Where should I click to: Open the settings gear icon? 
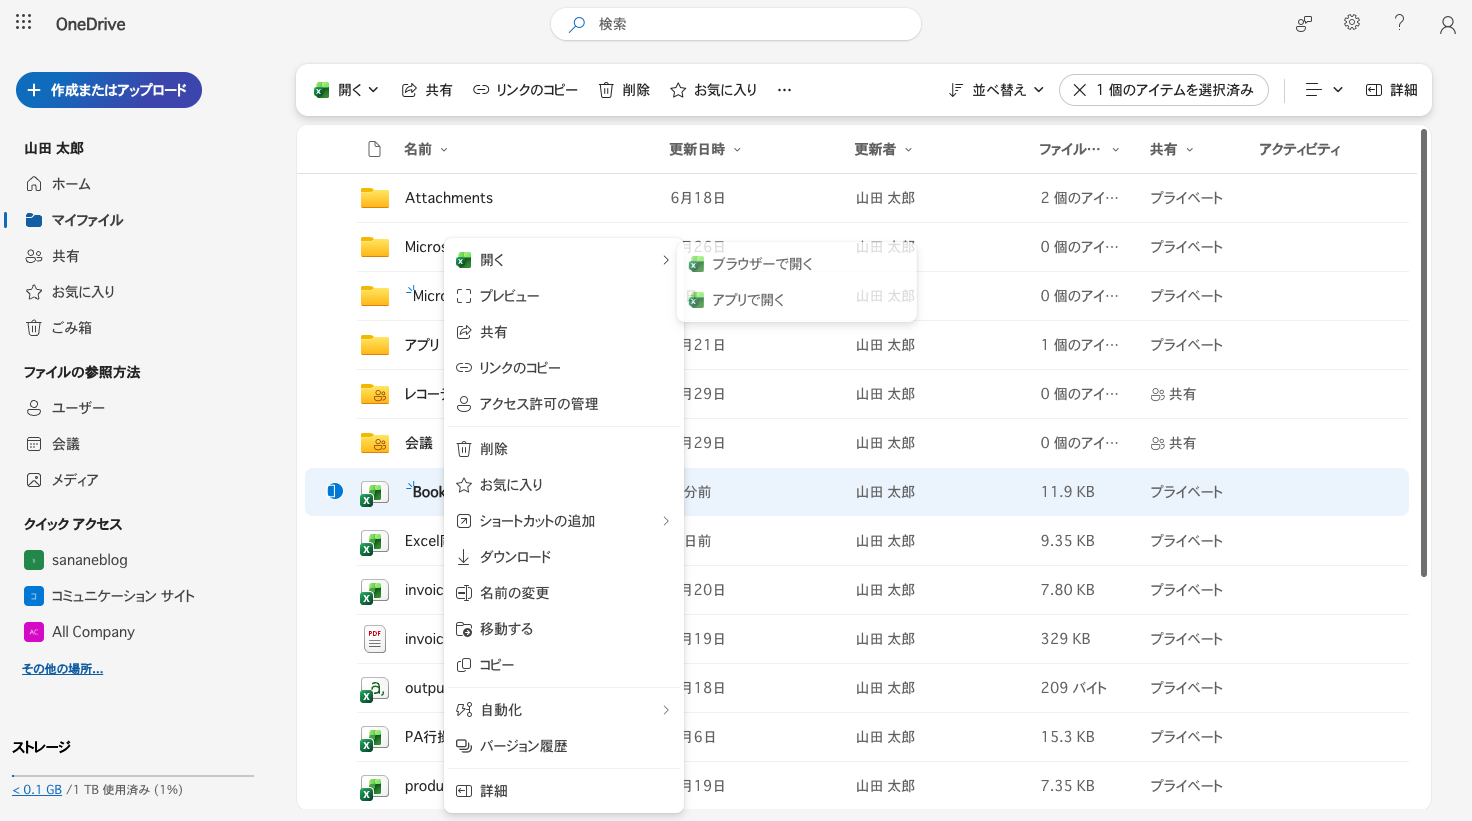[1352, 22]
